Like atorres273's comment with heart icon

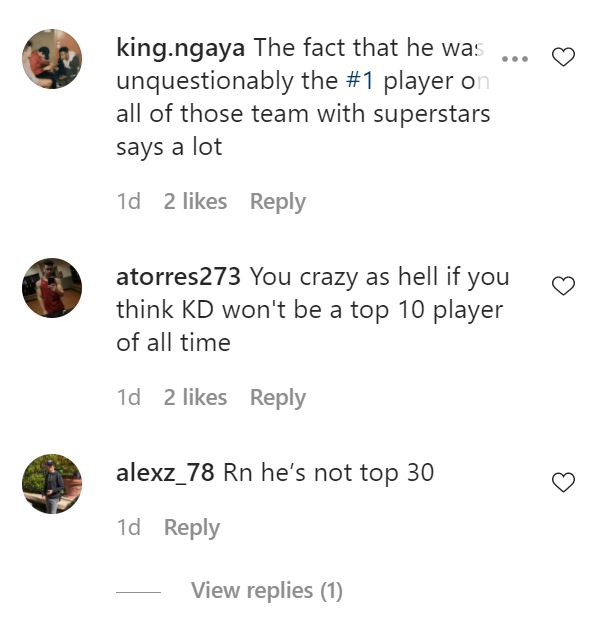563,286
